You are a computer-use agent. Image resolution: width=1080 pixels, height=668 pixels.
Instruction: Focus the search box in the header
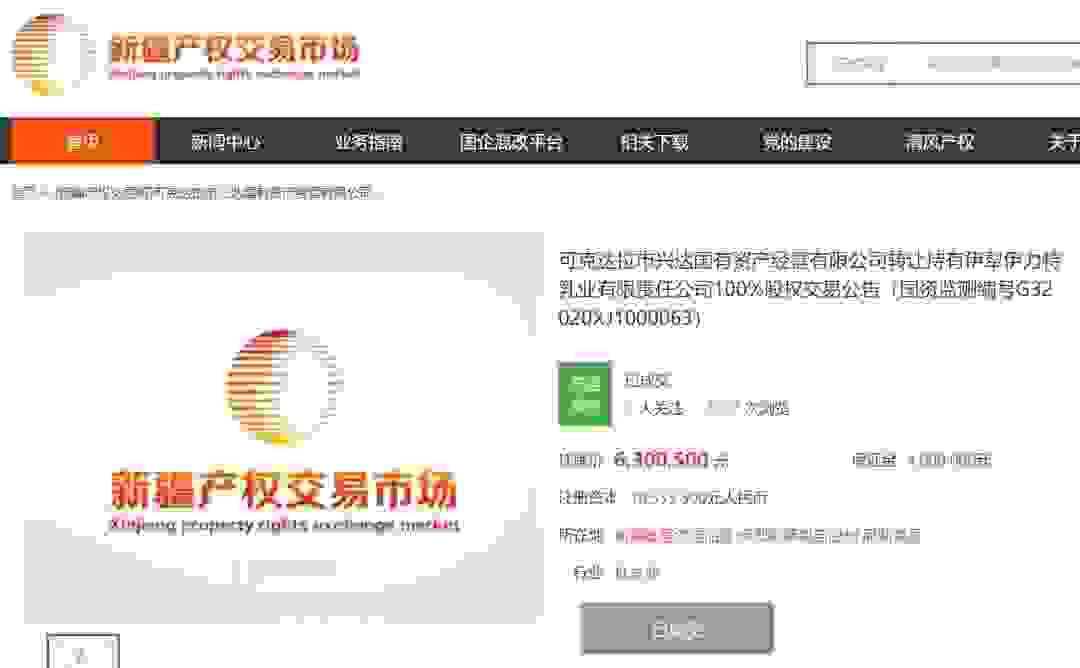(x=943, y=64)
